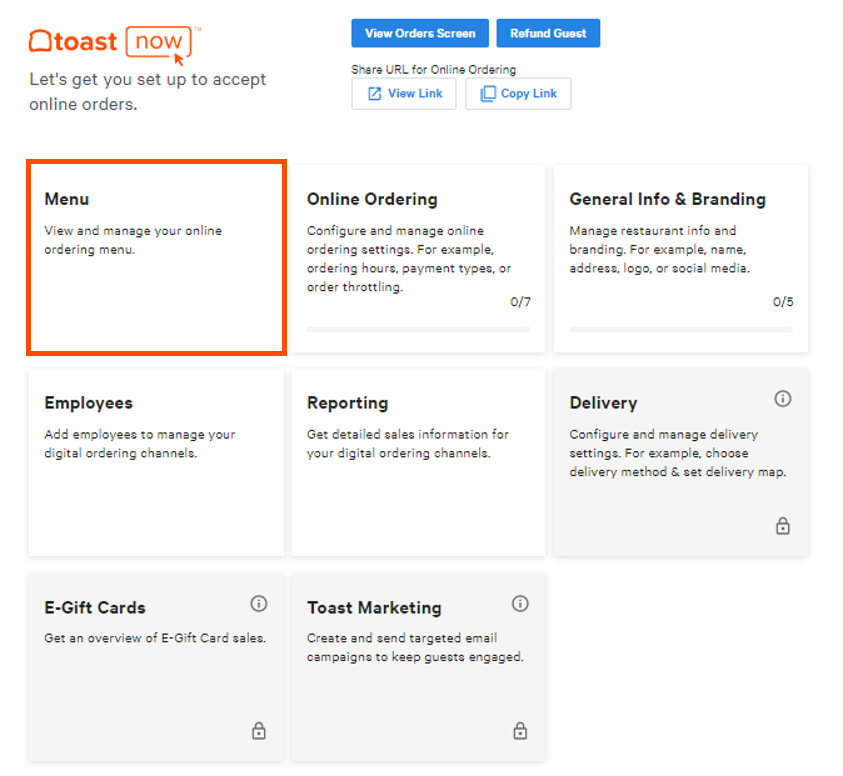Open the Menu card
The width and height of the screenshot is (843, 776).
(x=156, y=258)
